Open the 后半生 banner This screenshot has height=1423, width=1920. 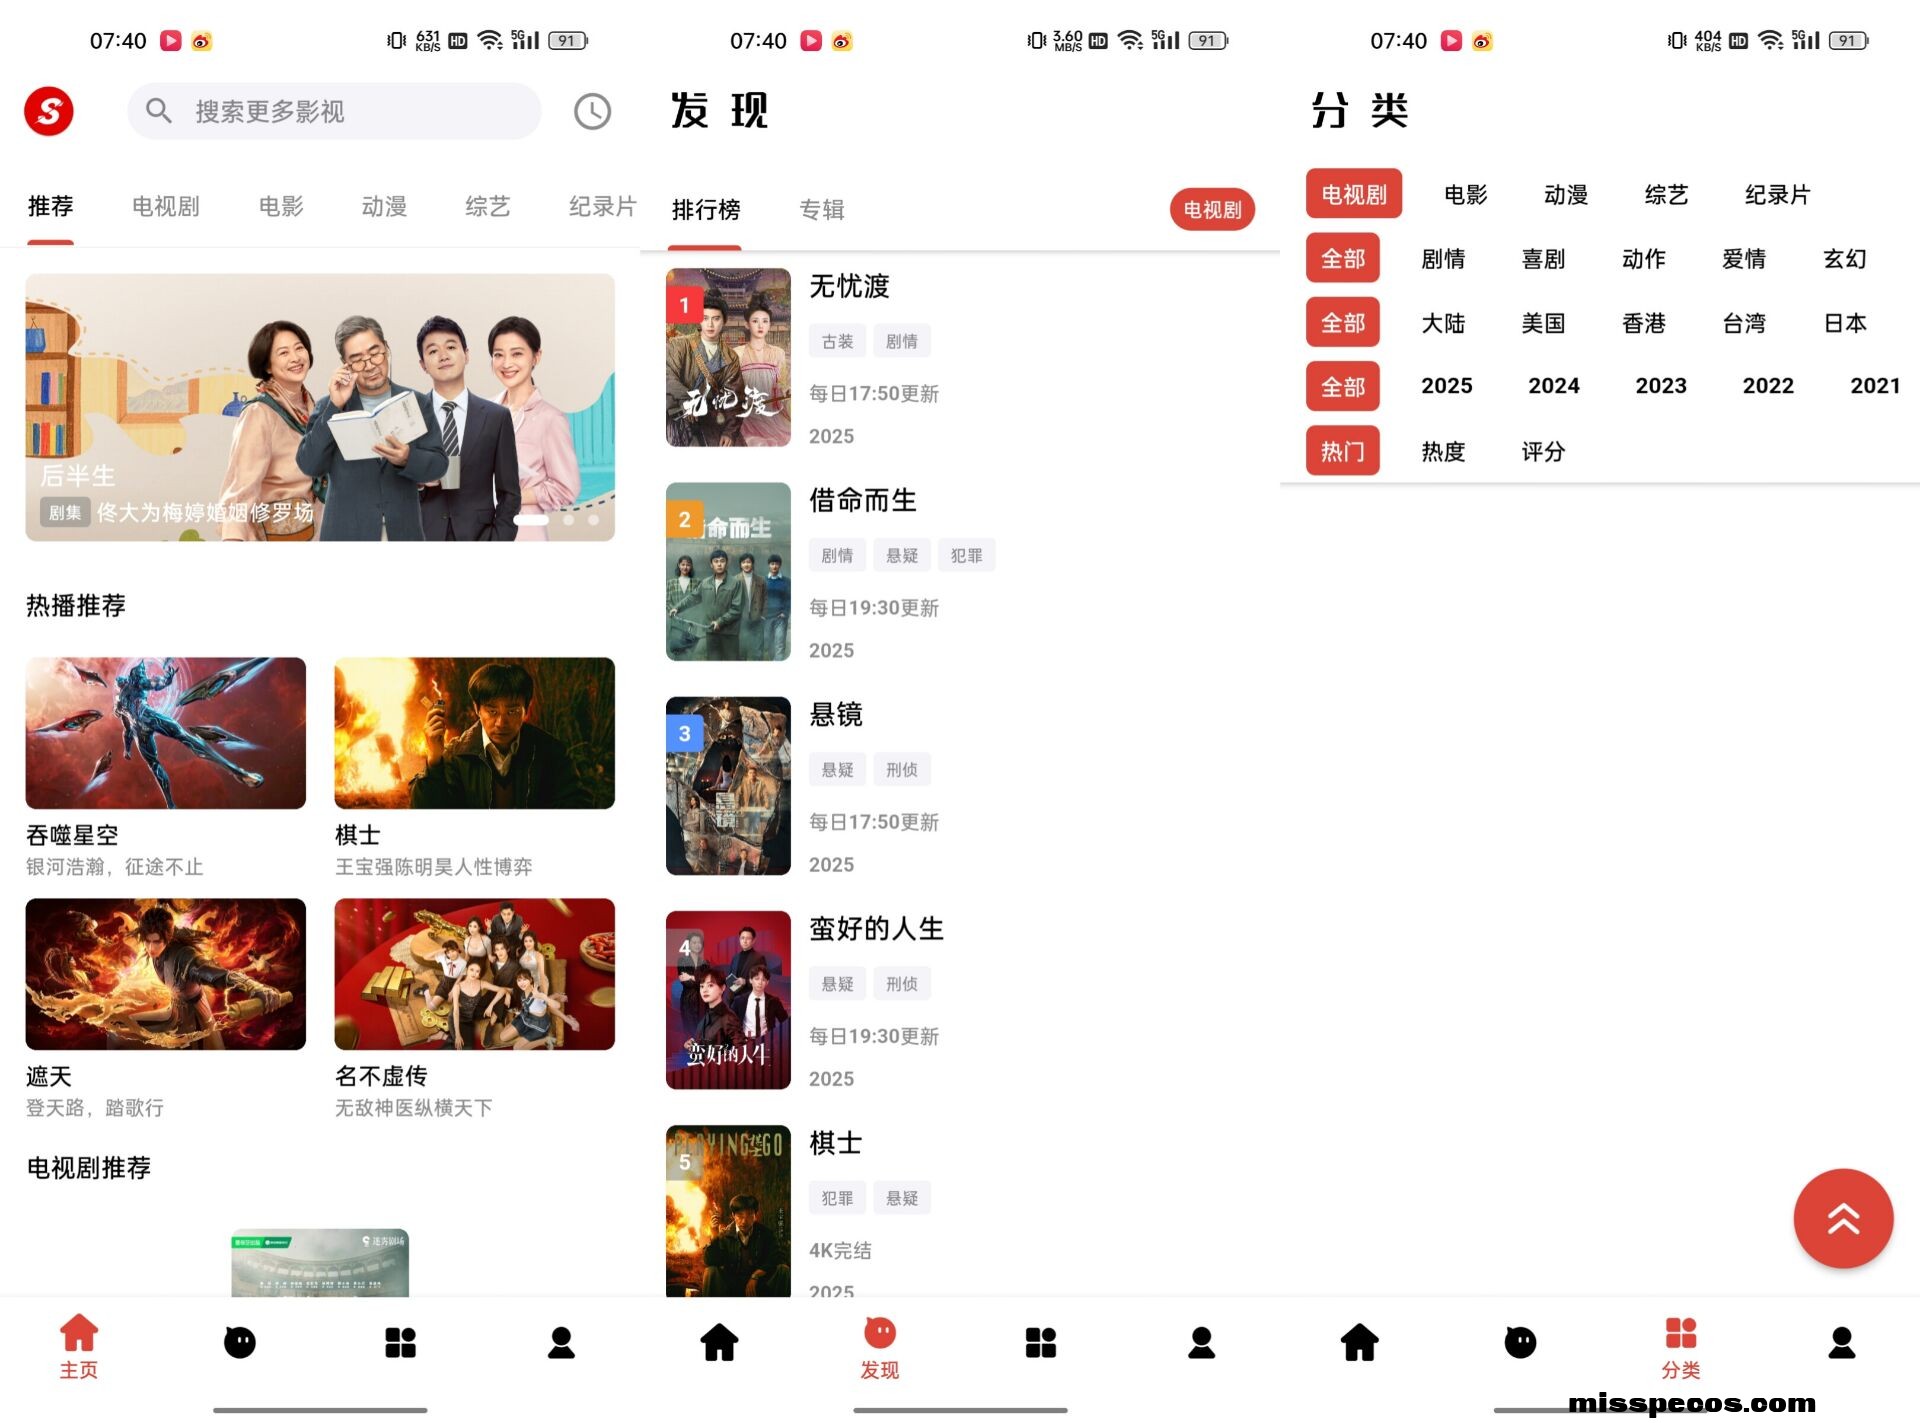click(320, 407)
